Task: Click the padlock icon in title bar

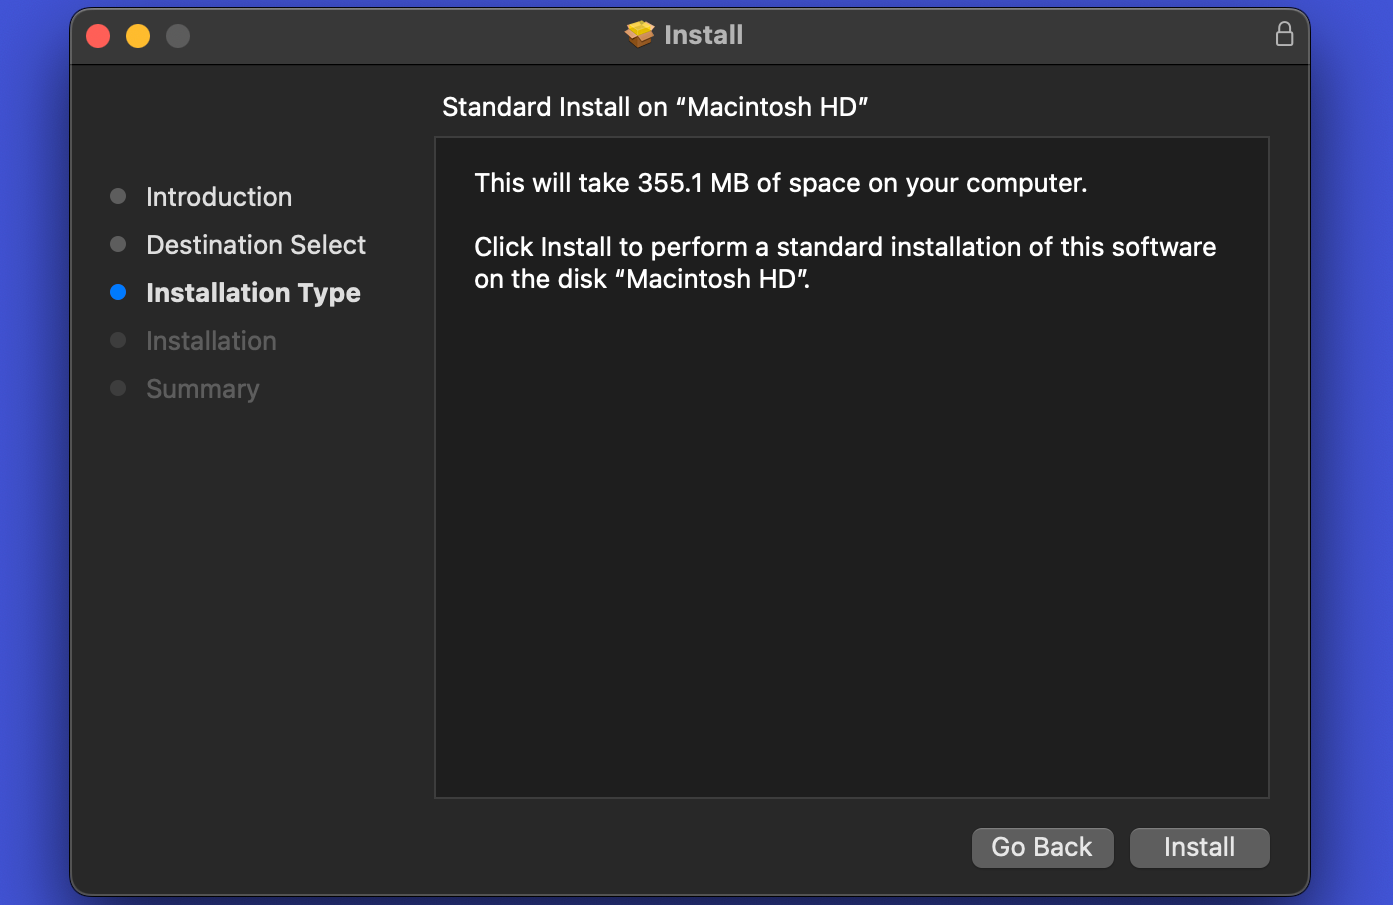Action: [x=1284, y=35]
